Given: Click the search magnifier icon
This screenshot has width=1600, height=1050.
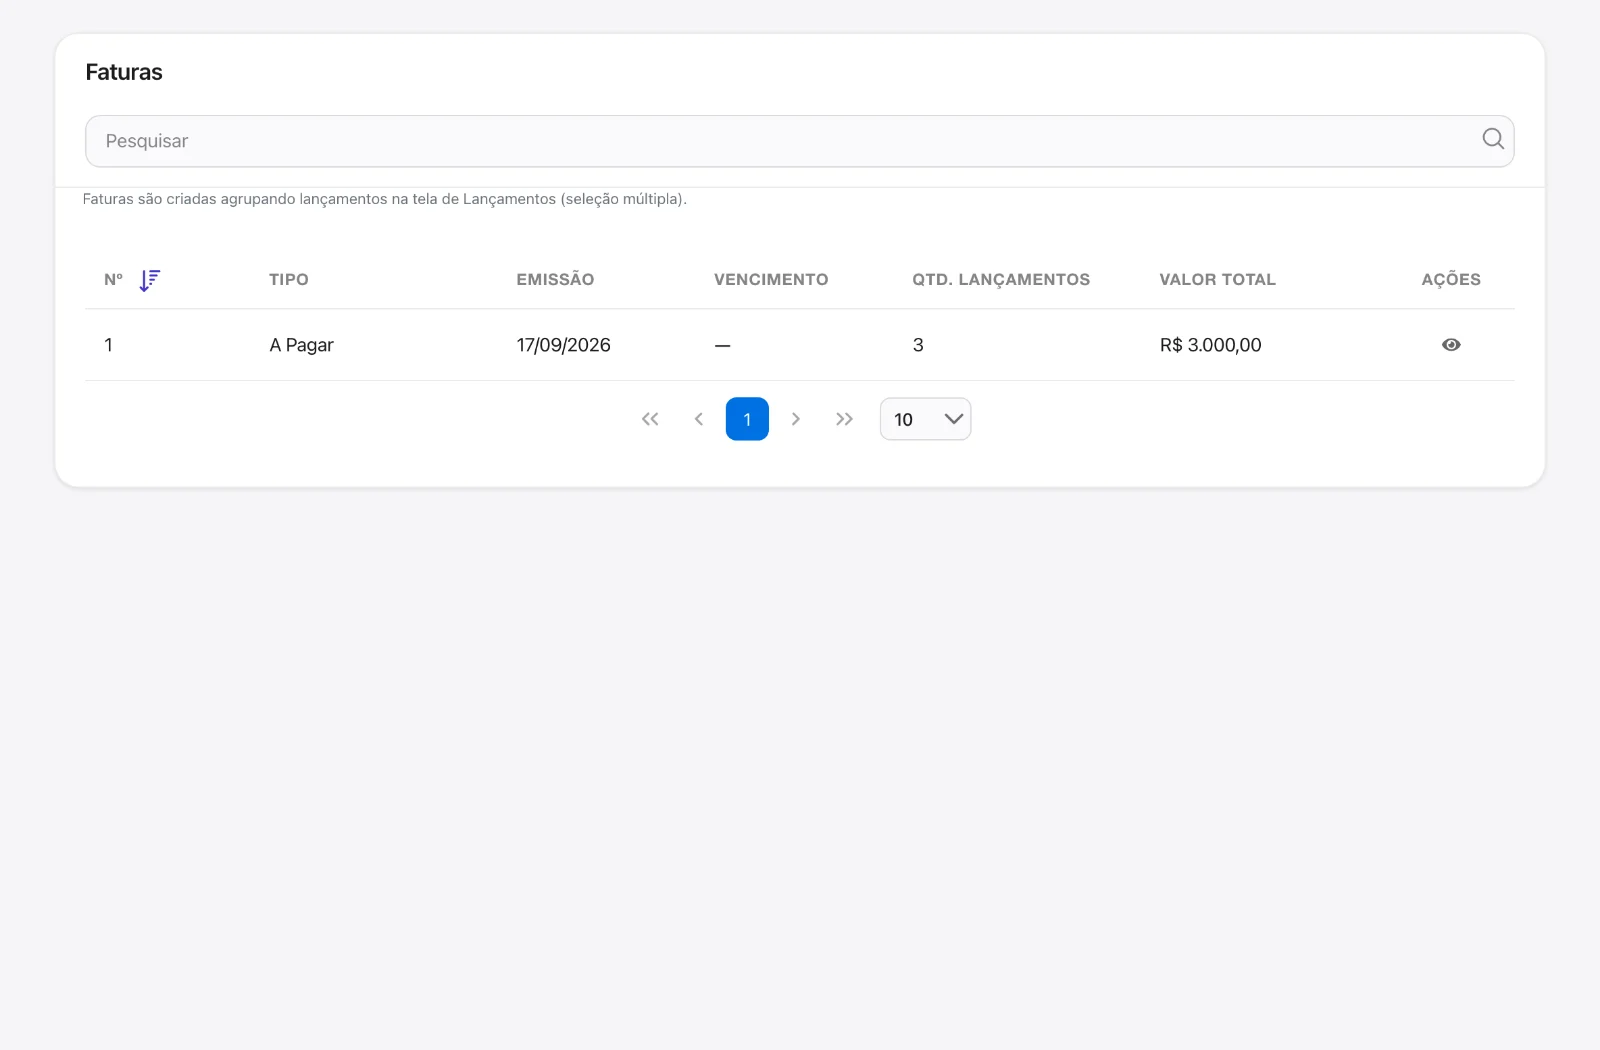Looking at the screenshot, I should click(1492, 139).
